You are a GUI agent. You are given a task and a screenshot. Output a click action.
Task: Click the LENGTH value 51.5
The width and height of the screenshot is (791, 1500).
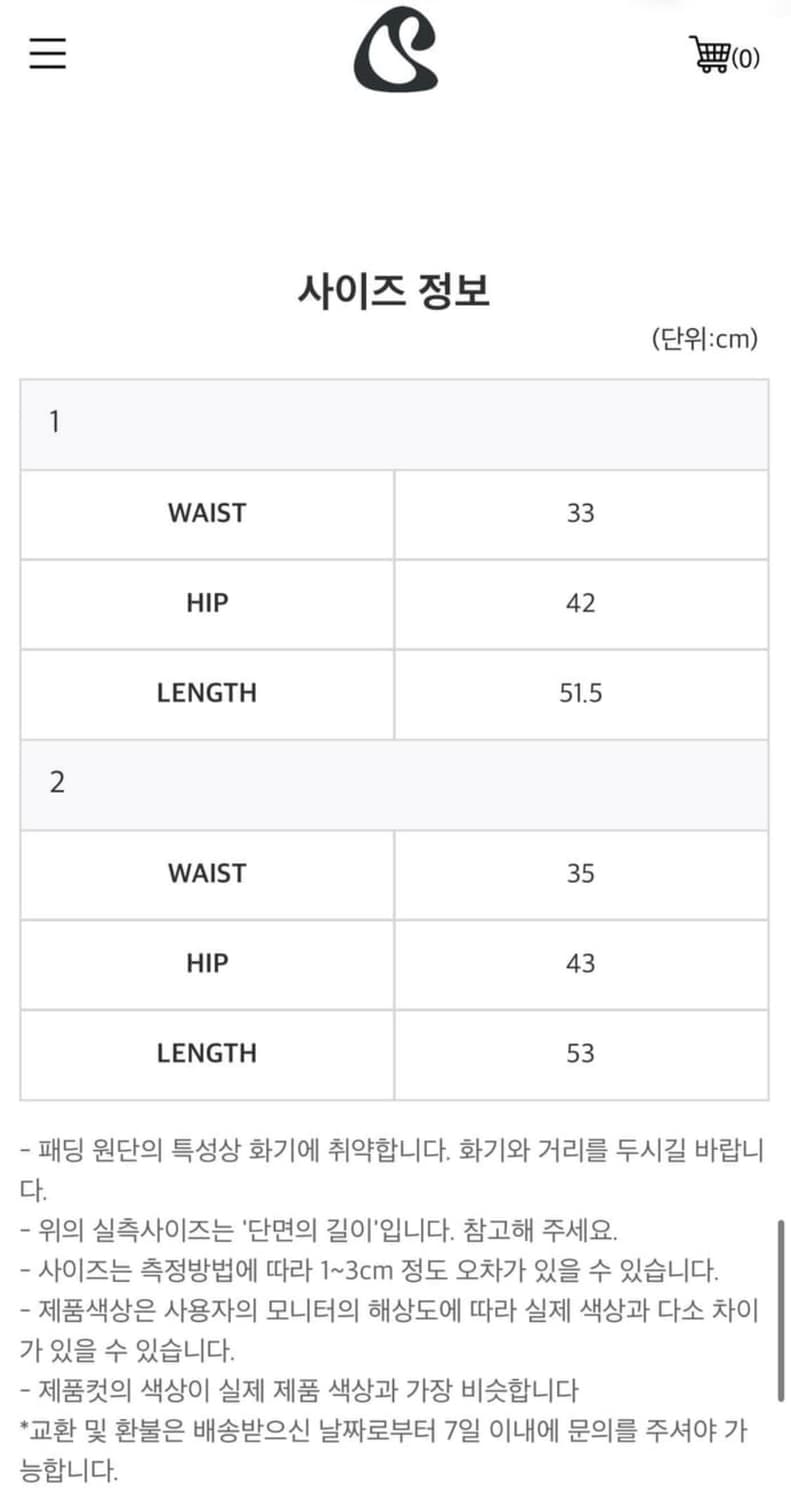tap(580, 694)
